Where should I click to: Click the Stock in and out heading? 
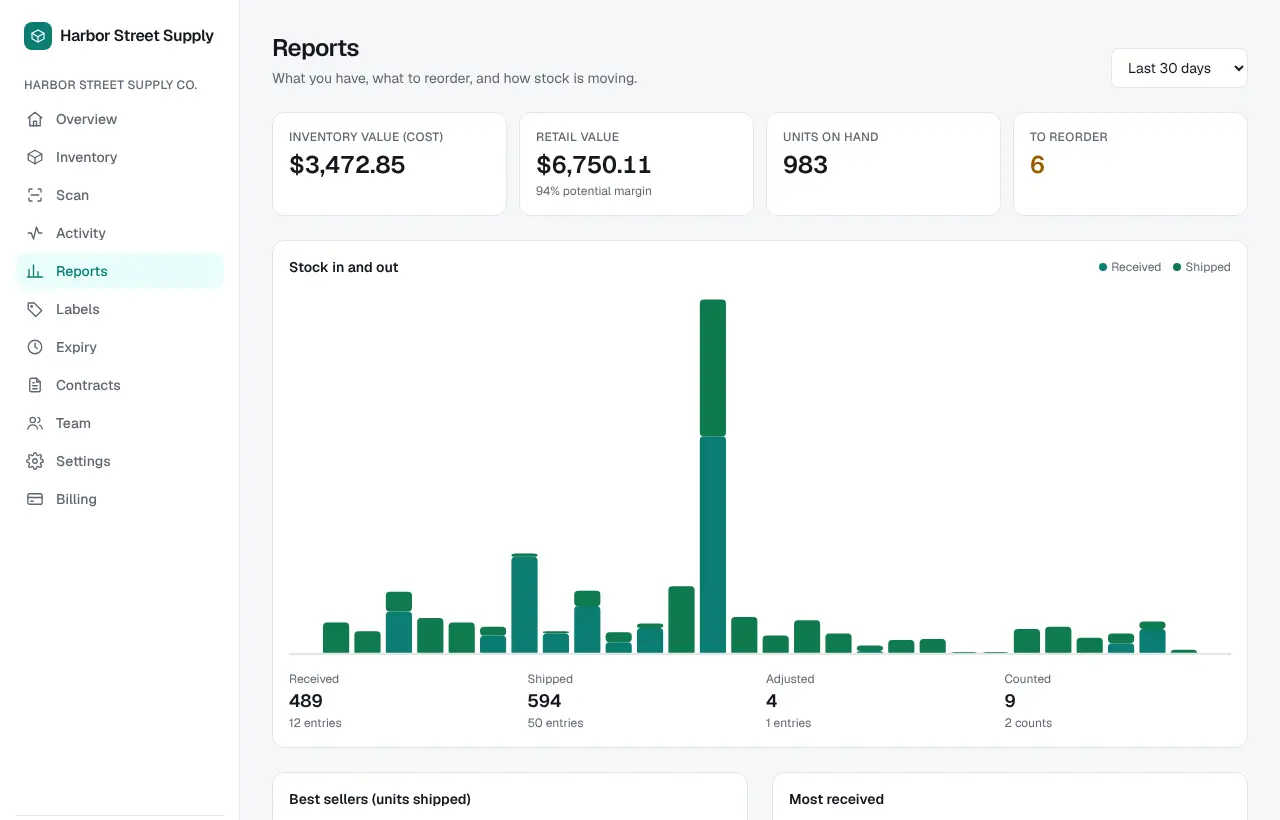point(344,267)
